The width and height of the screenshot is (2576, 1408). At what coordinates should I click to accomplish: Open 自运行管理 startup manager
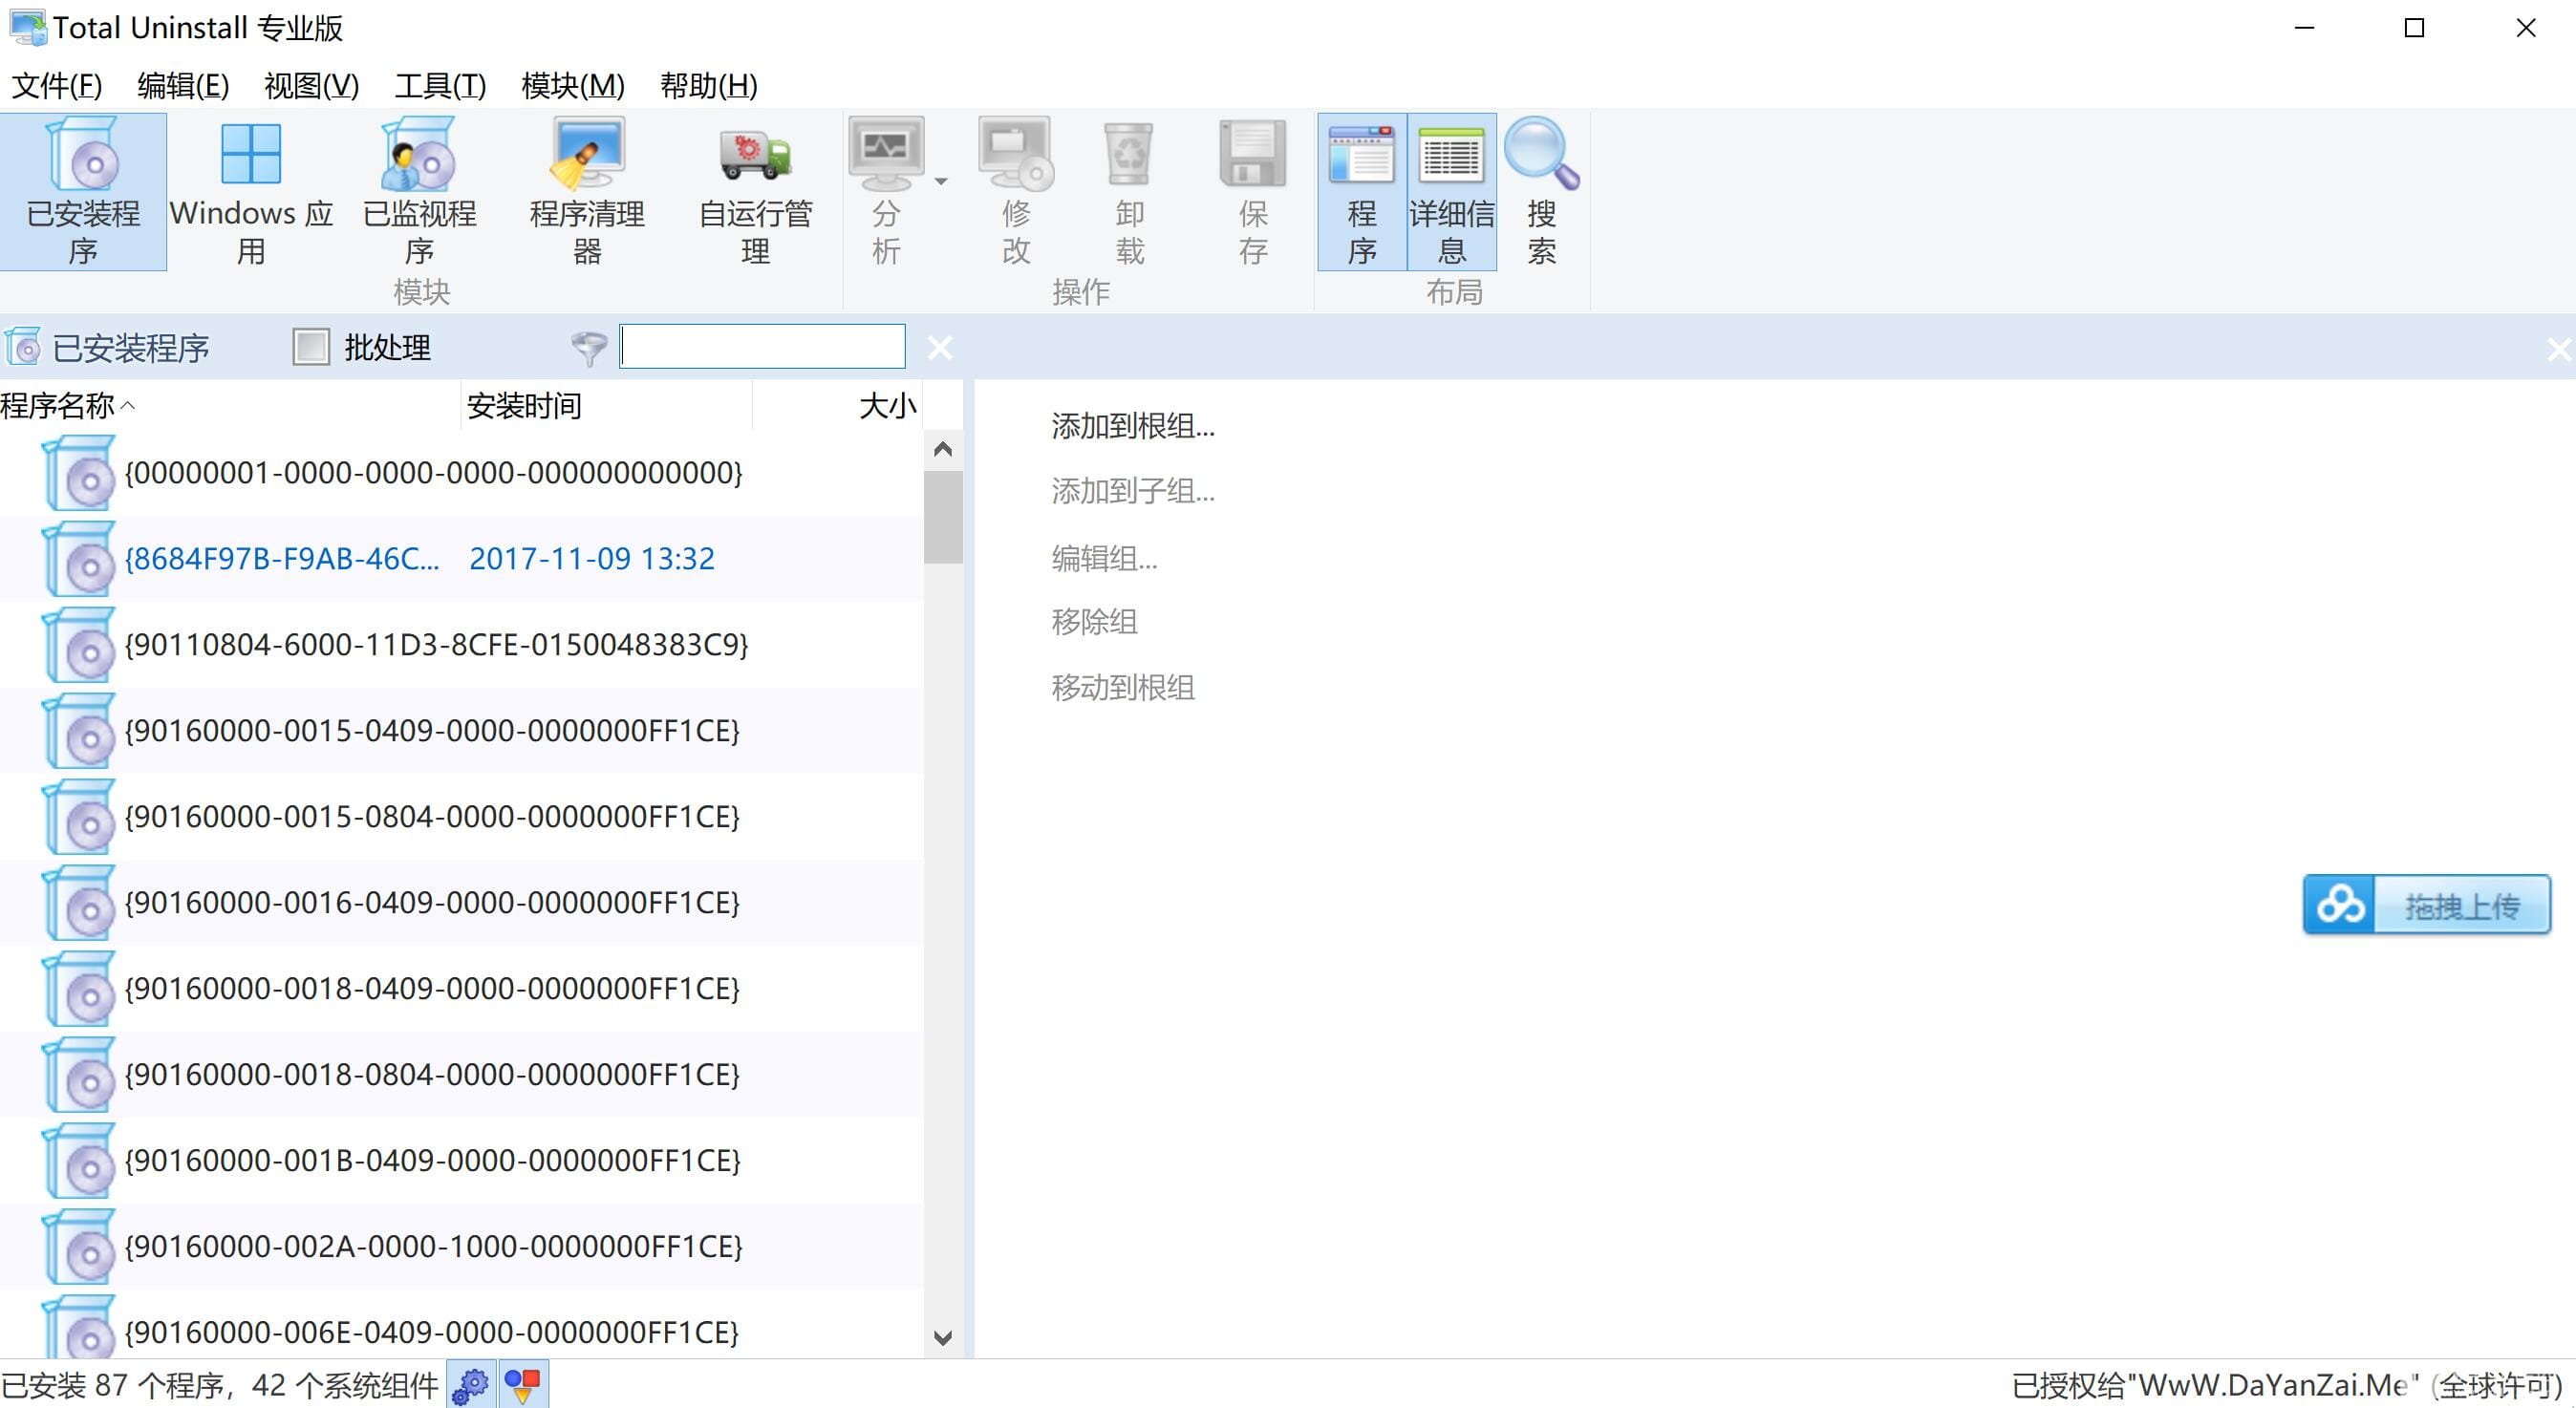coord(755,191)
